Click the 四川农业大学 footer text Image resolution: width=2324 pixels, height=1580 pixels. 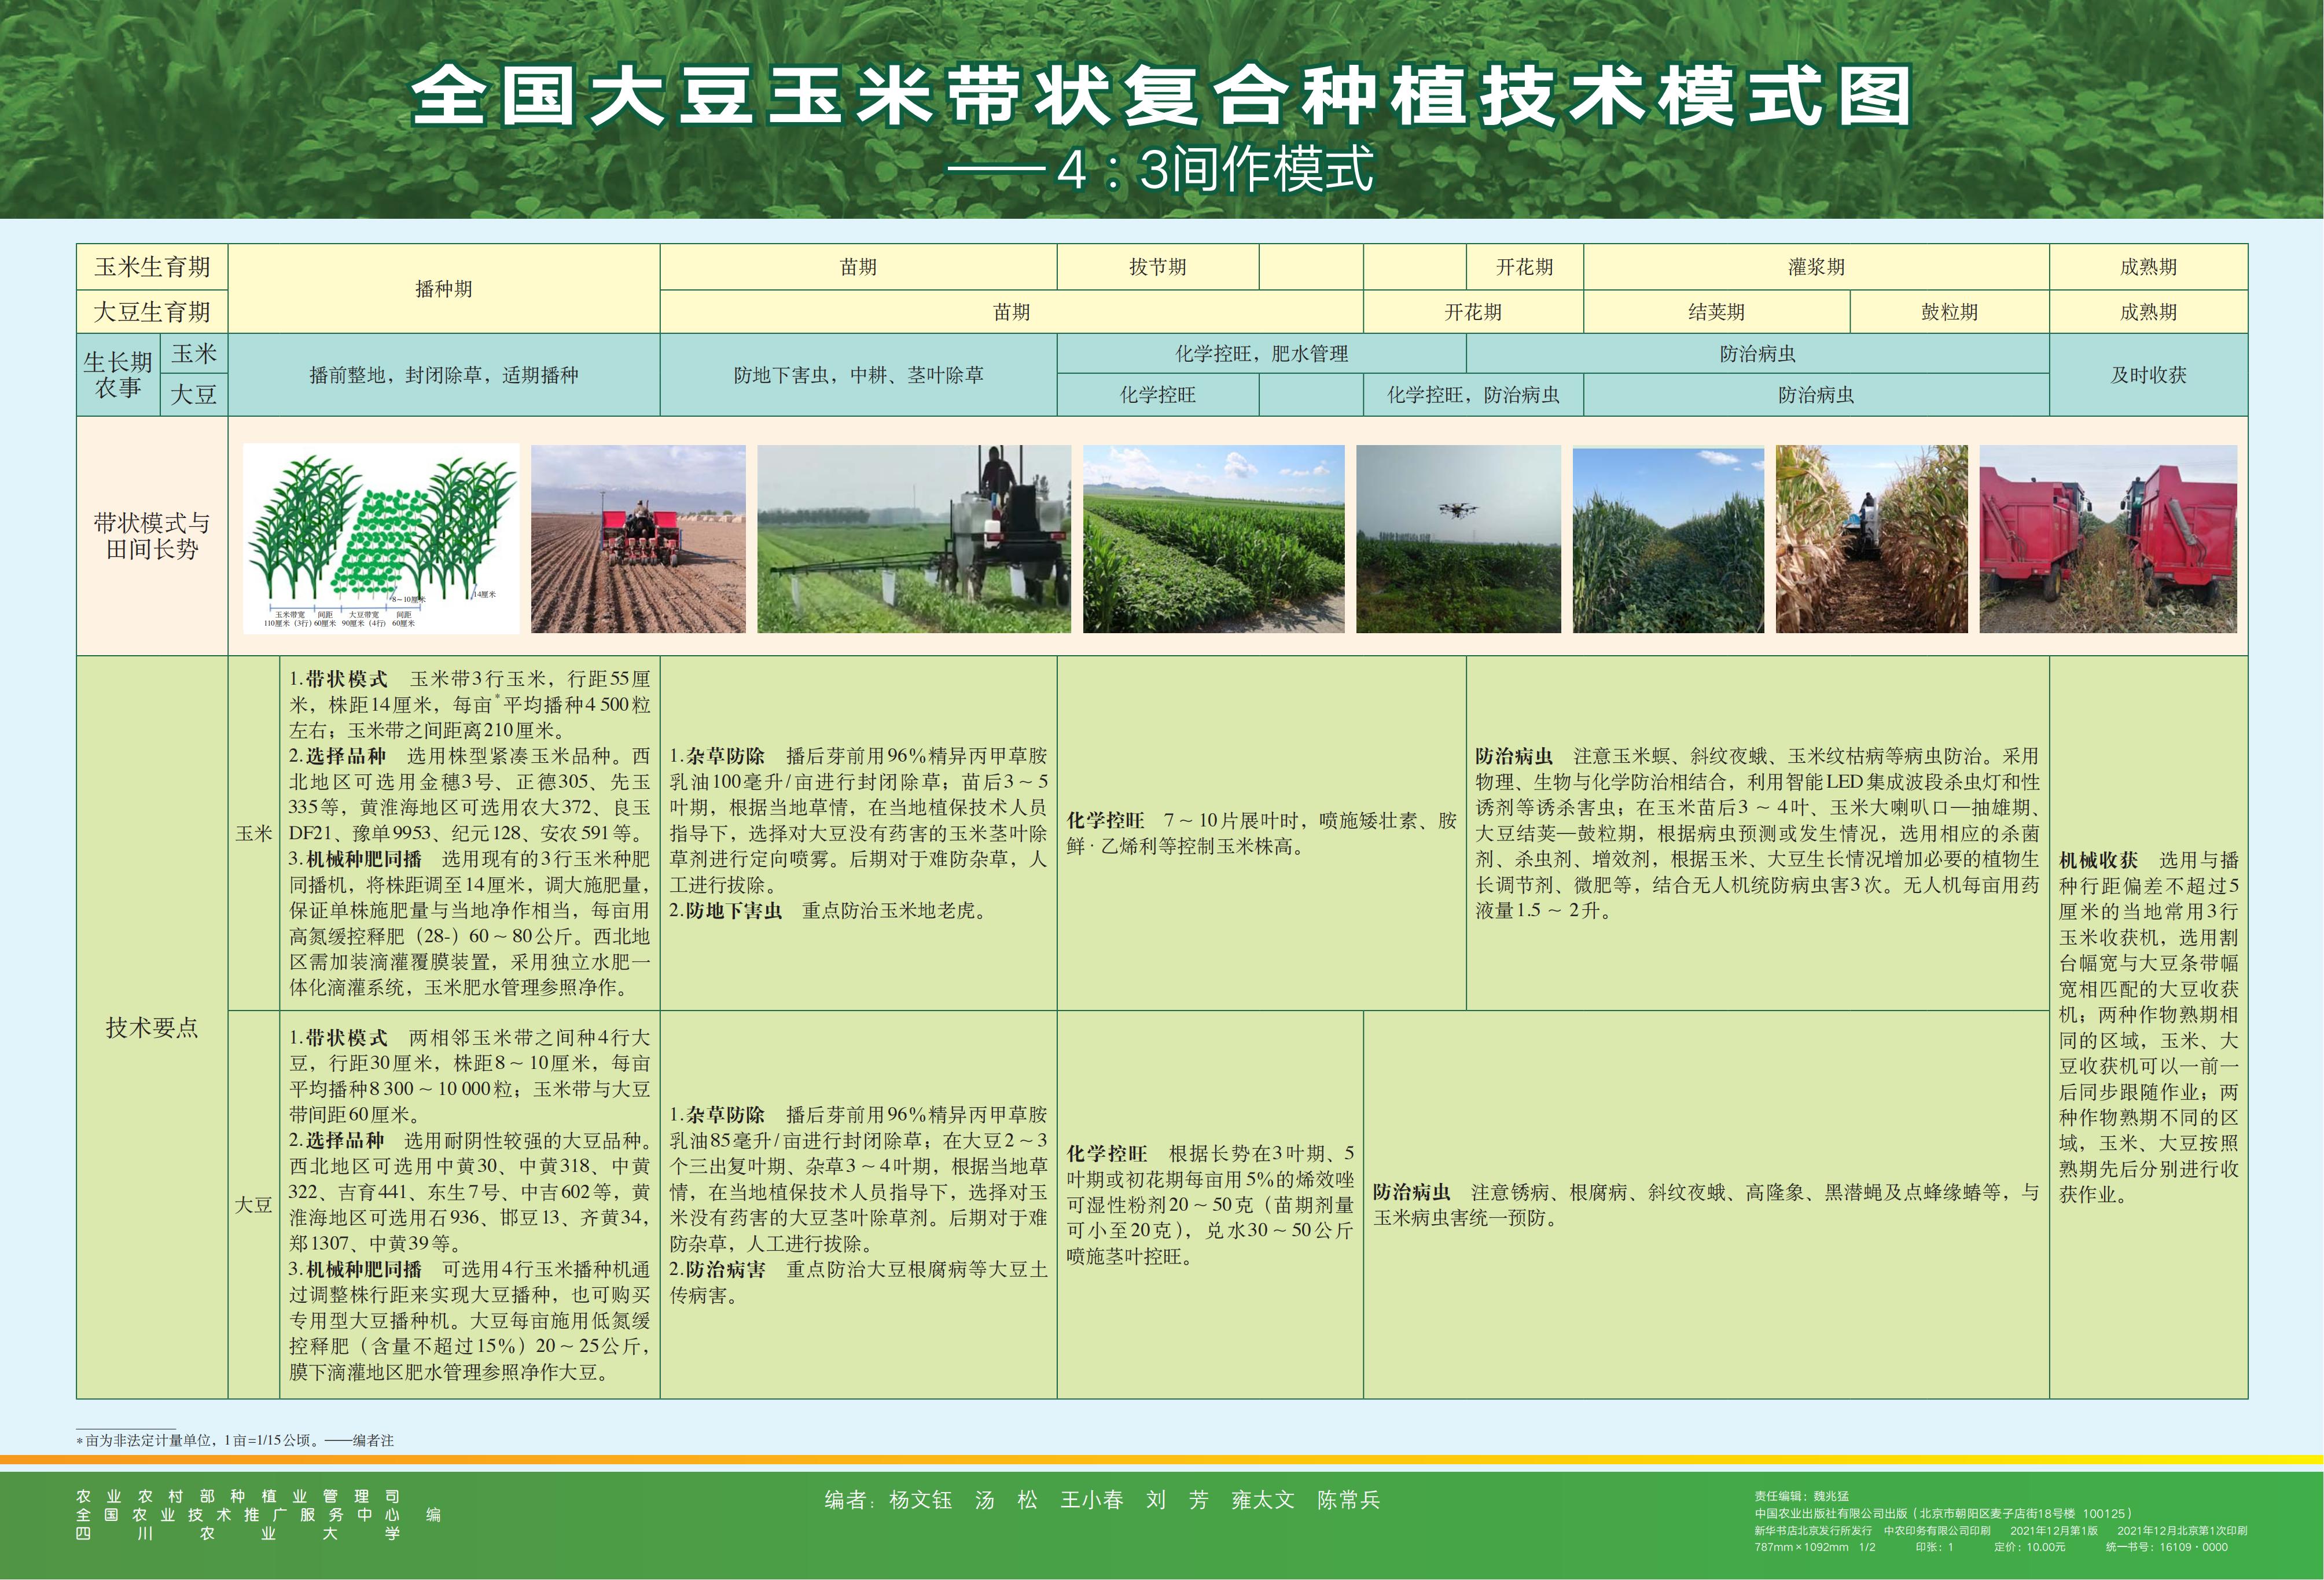click(x=238, y=1533)
